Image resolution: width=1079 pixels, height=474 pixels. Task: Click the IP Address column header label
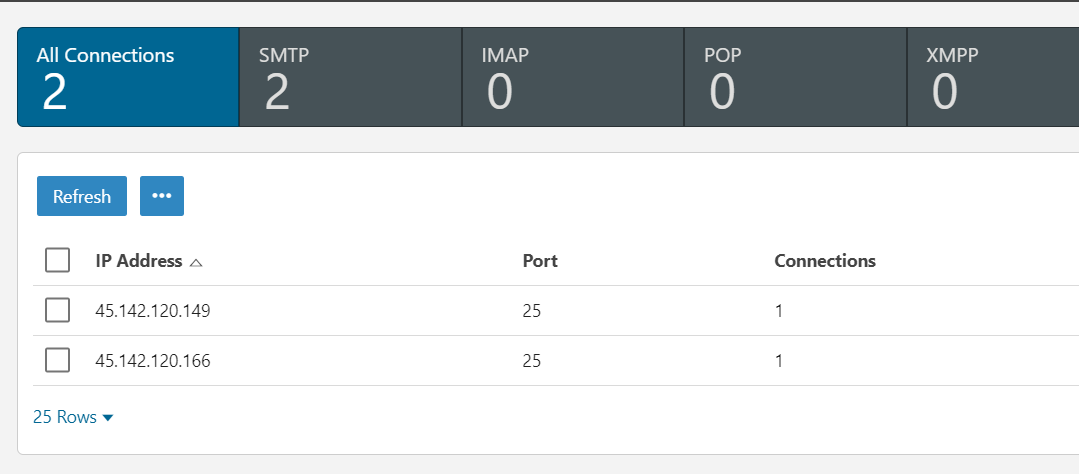[x=139, y=261]
